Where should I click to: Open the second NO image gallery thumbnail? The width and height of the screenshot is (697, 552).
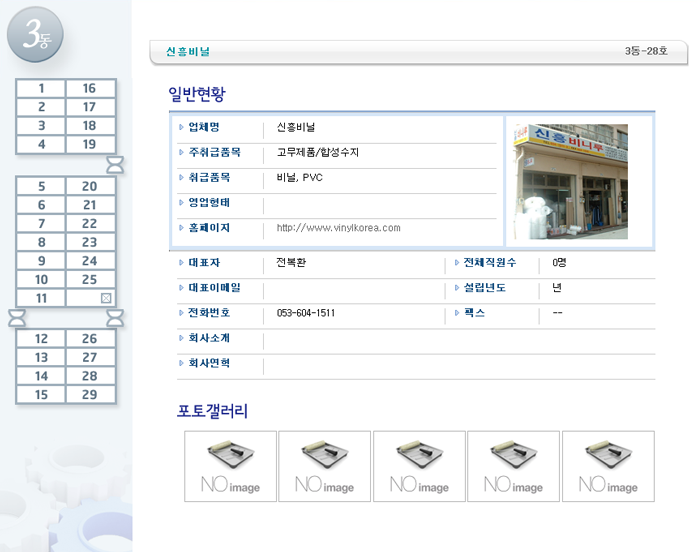[x=324, y=466]
